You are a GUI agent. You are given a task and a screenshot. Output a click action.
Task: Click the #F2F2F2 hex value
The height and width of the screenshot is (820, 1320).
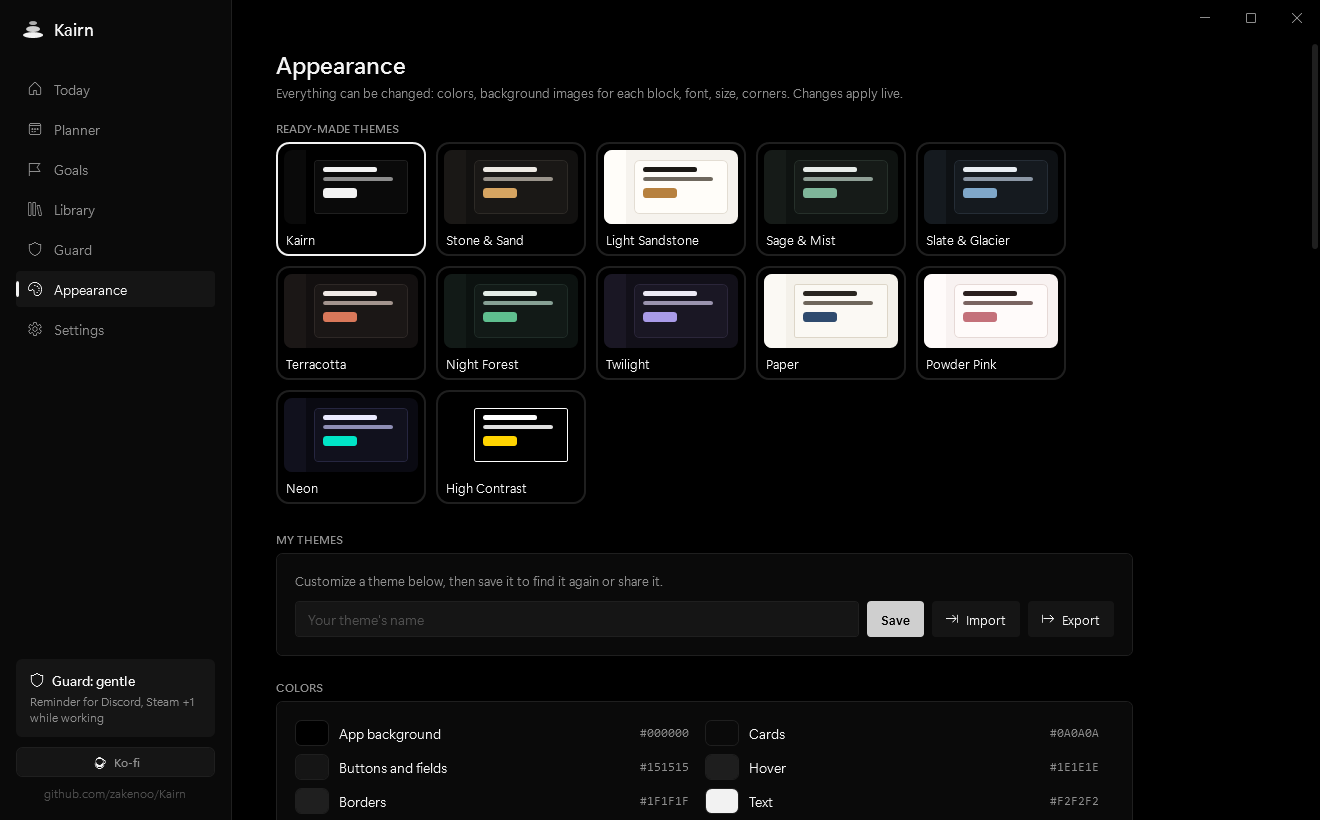point(1074,801)
